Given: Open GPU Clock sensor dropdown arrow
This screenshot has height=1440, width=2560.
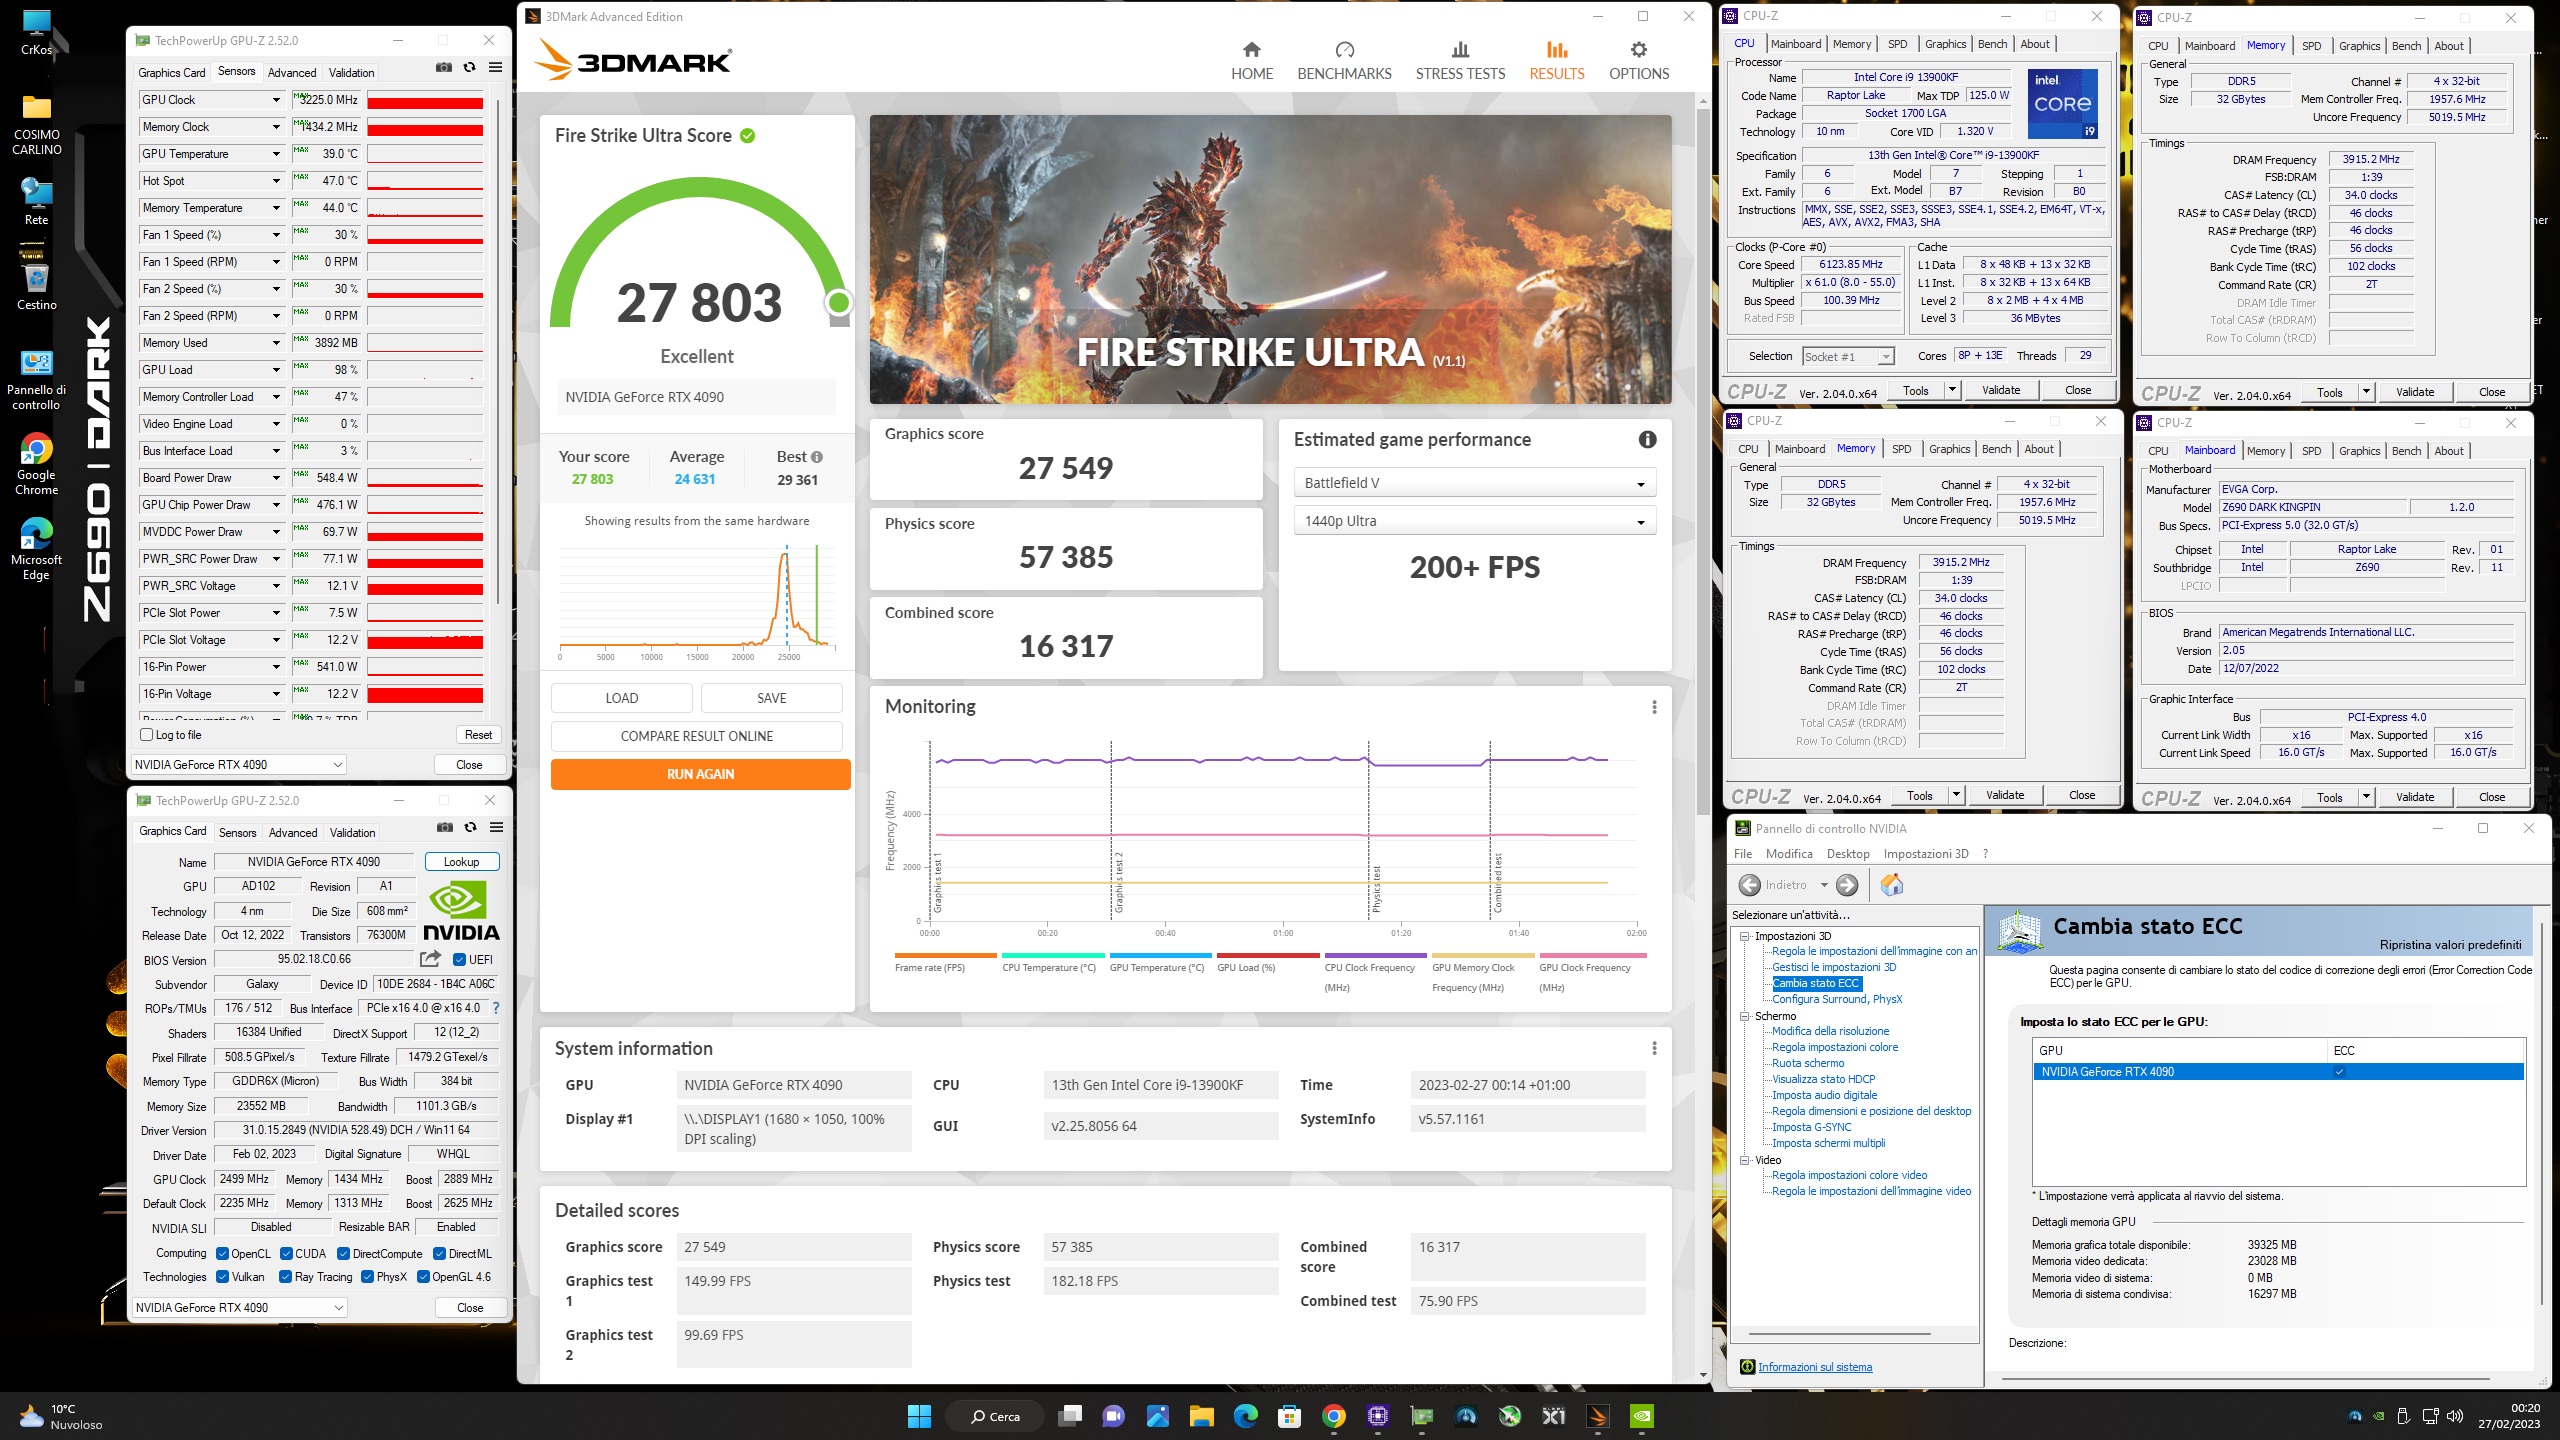Looking at the screenshot, I should [x=276, y=100].
